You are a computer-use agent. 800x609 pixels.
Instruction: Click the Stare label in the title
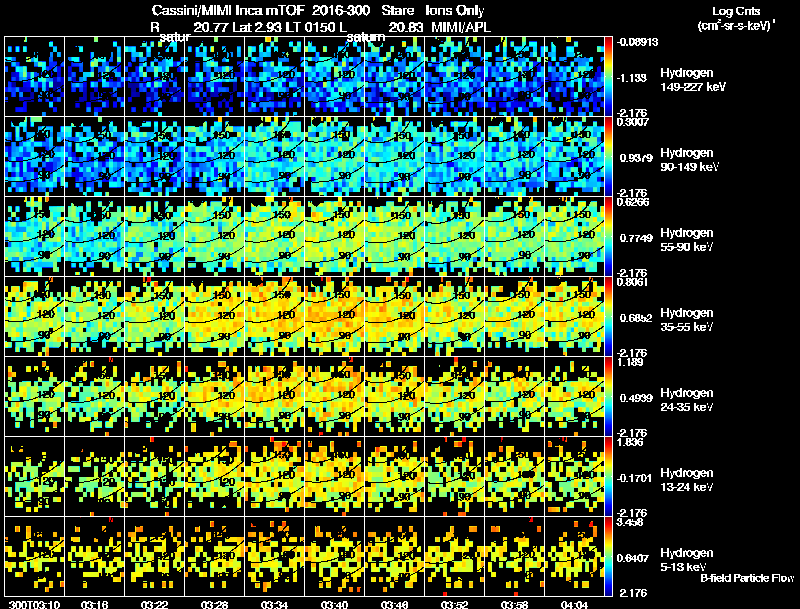tap(397, 11)
